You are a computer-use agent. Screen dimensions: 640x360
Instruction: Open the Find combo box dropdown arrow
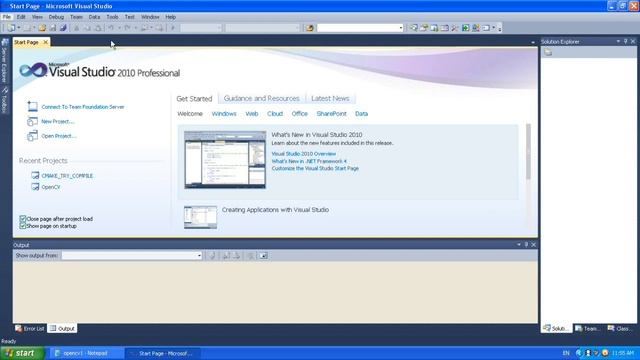click(401, 28)
